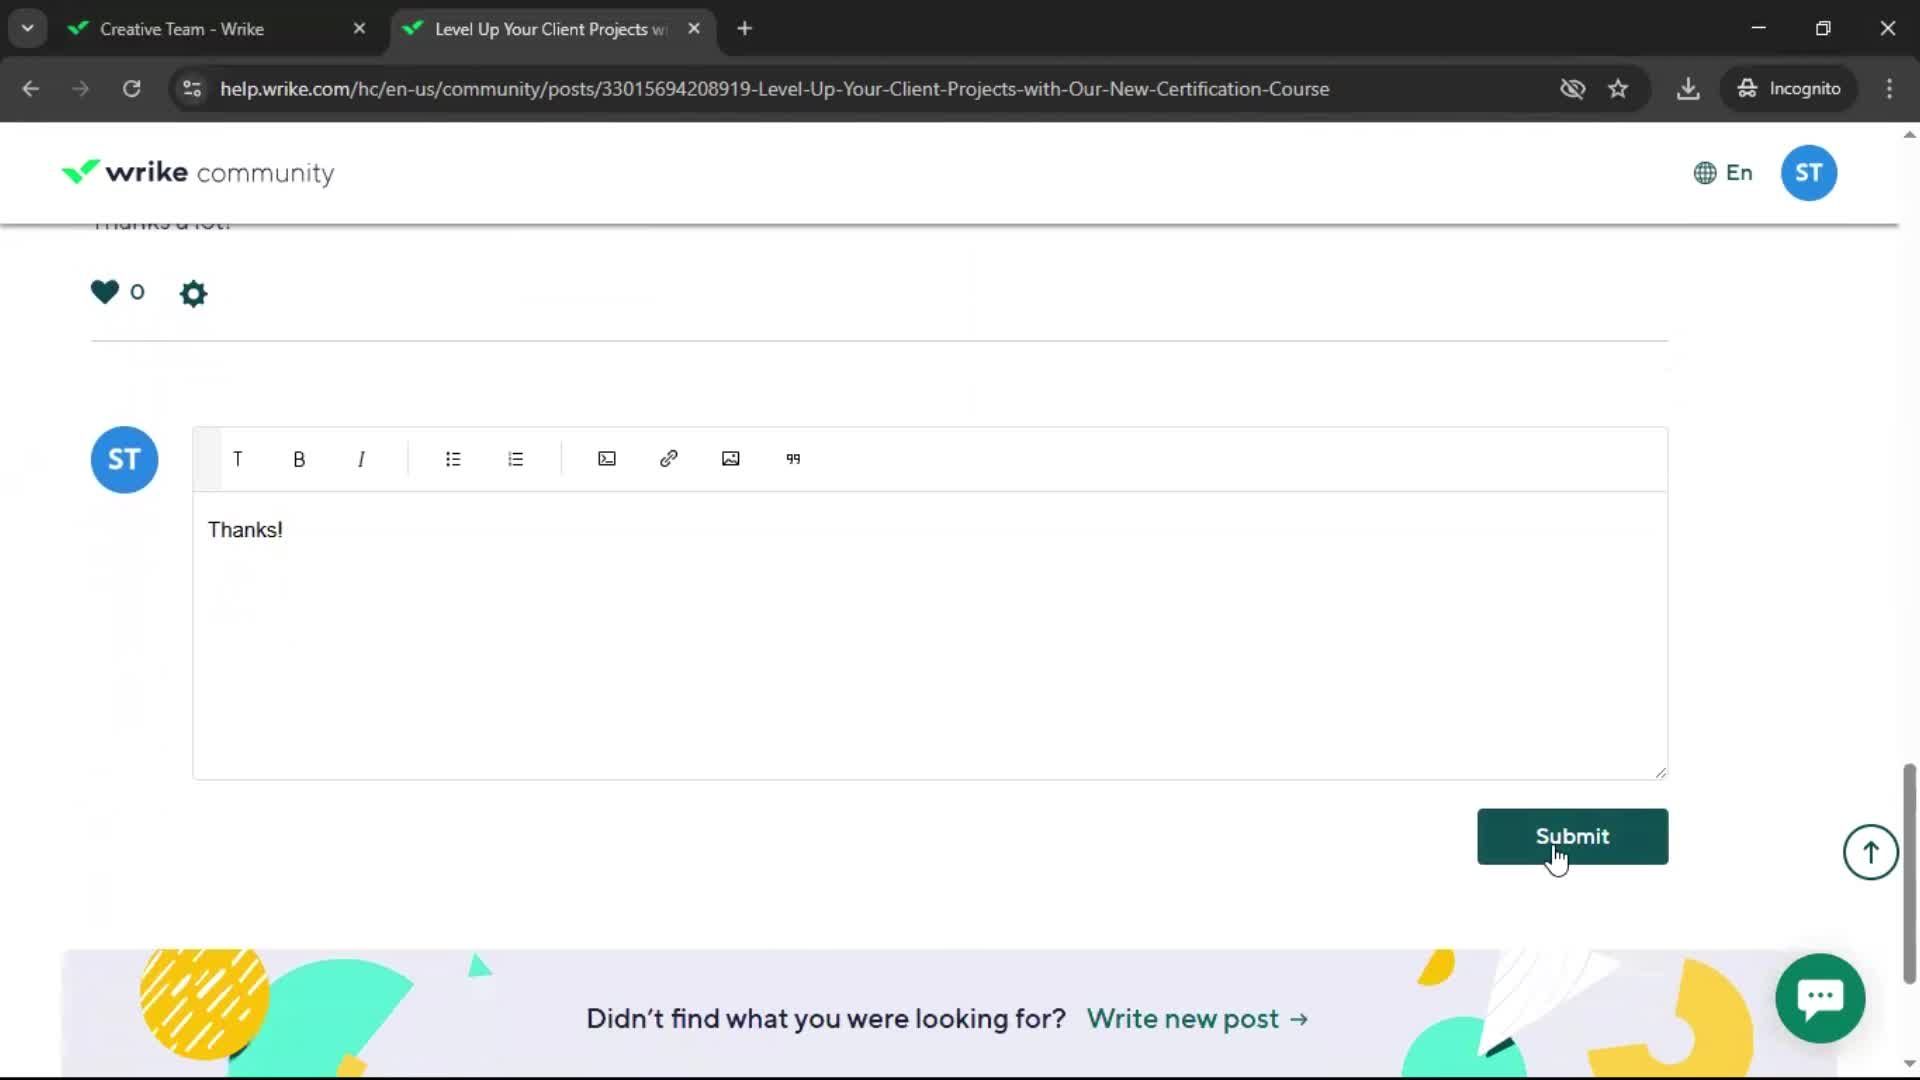Toggle bold formatting in editor
The width and height of the screenshot is (1920, 1080).
pos(299,459)
